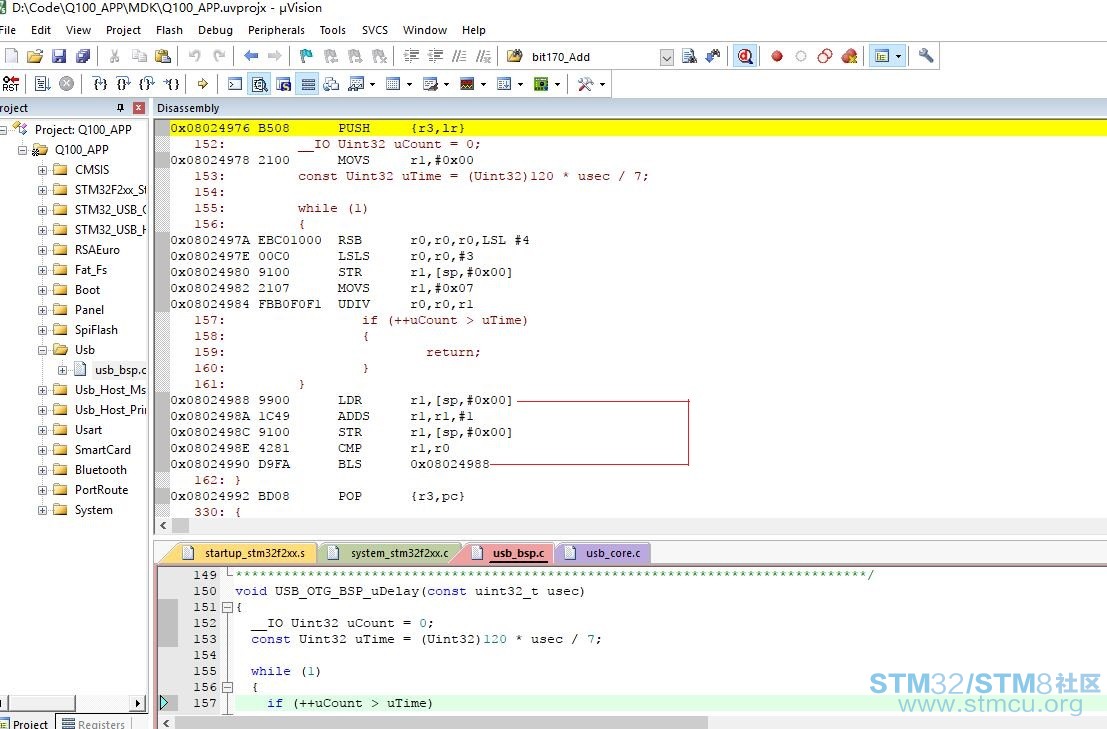Open the Watch windows dropdown arrow

372,85
